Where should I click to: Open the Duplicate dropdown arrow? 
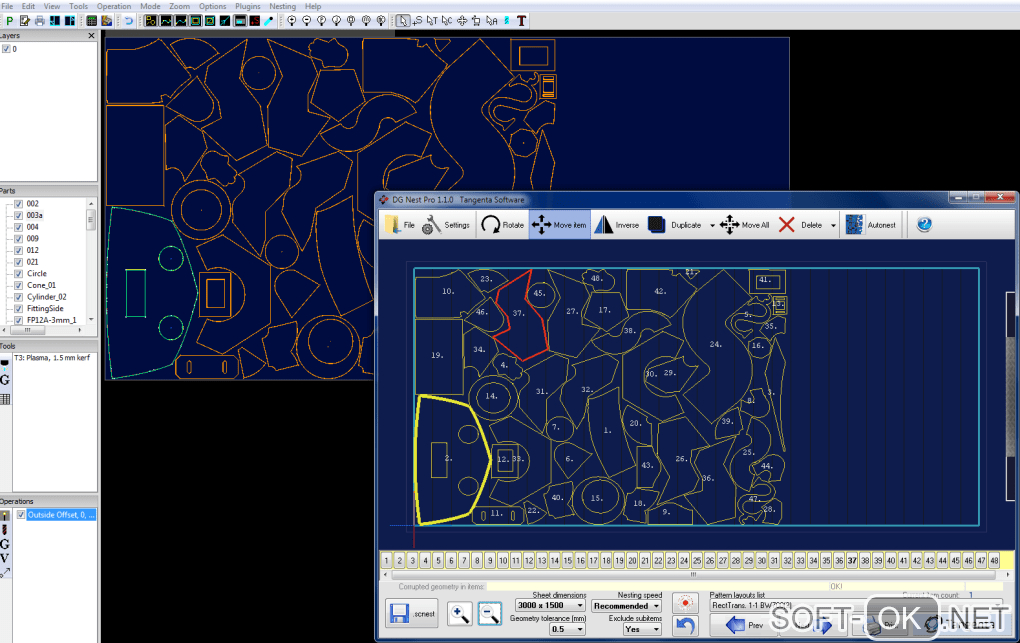(712, 225)
